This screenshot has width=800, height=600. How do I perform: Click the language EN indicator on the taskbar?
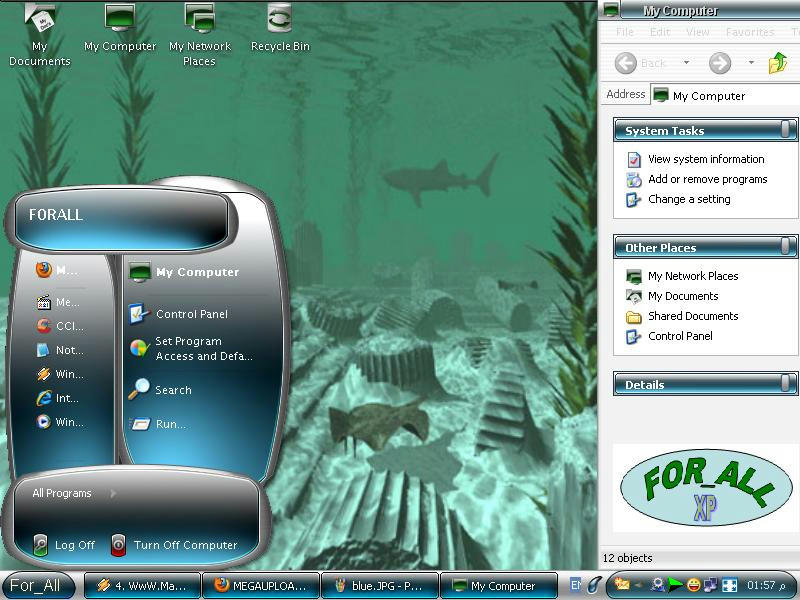coord(575,585)
